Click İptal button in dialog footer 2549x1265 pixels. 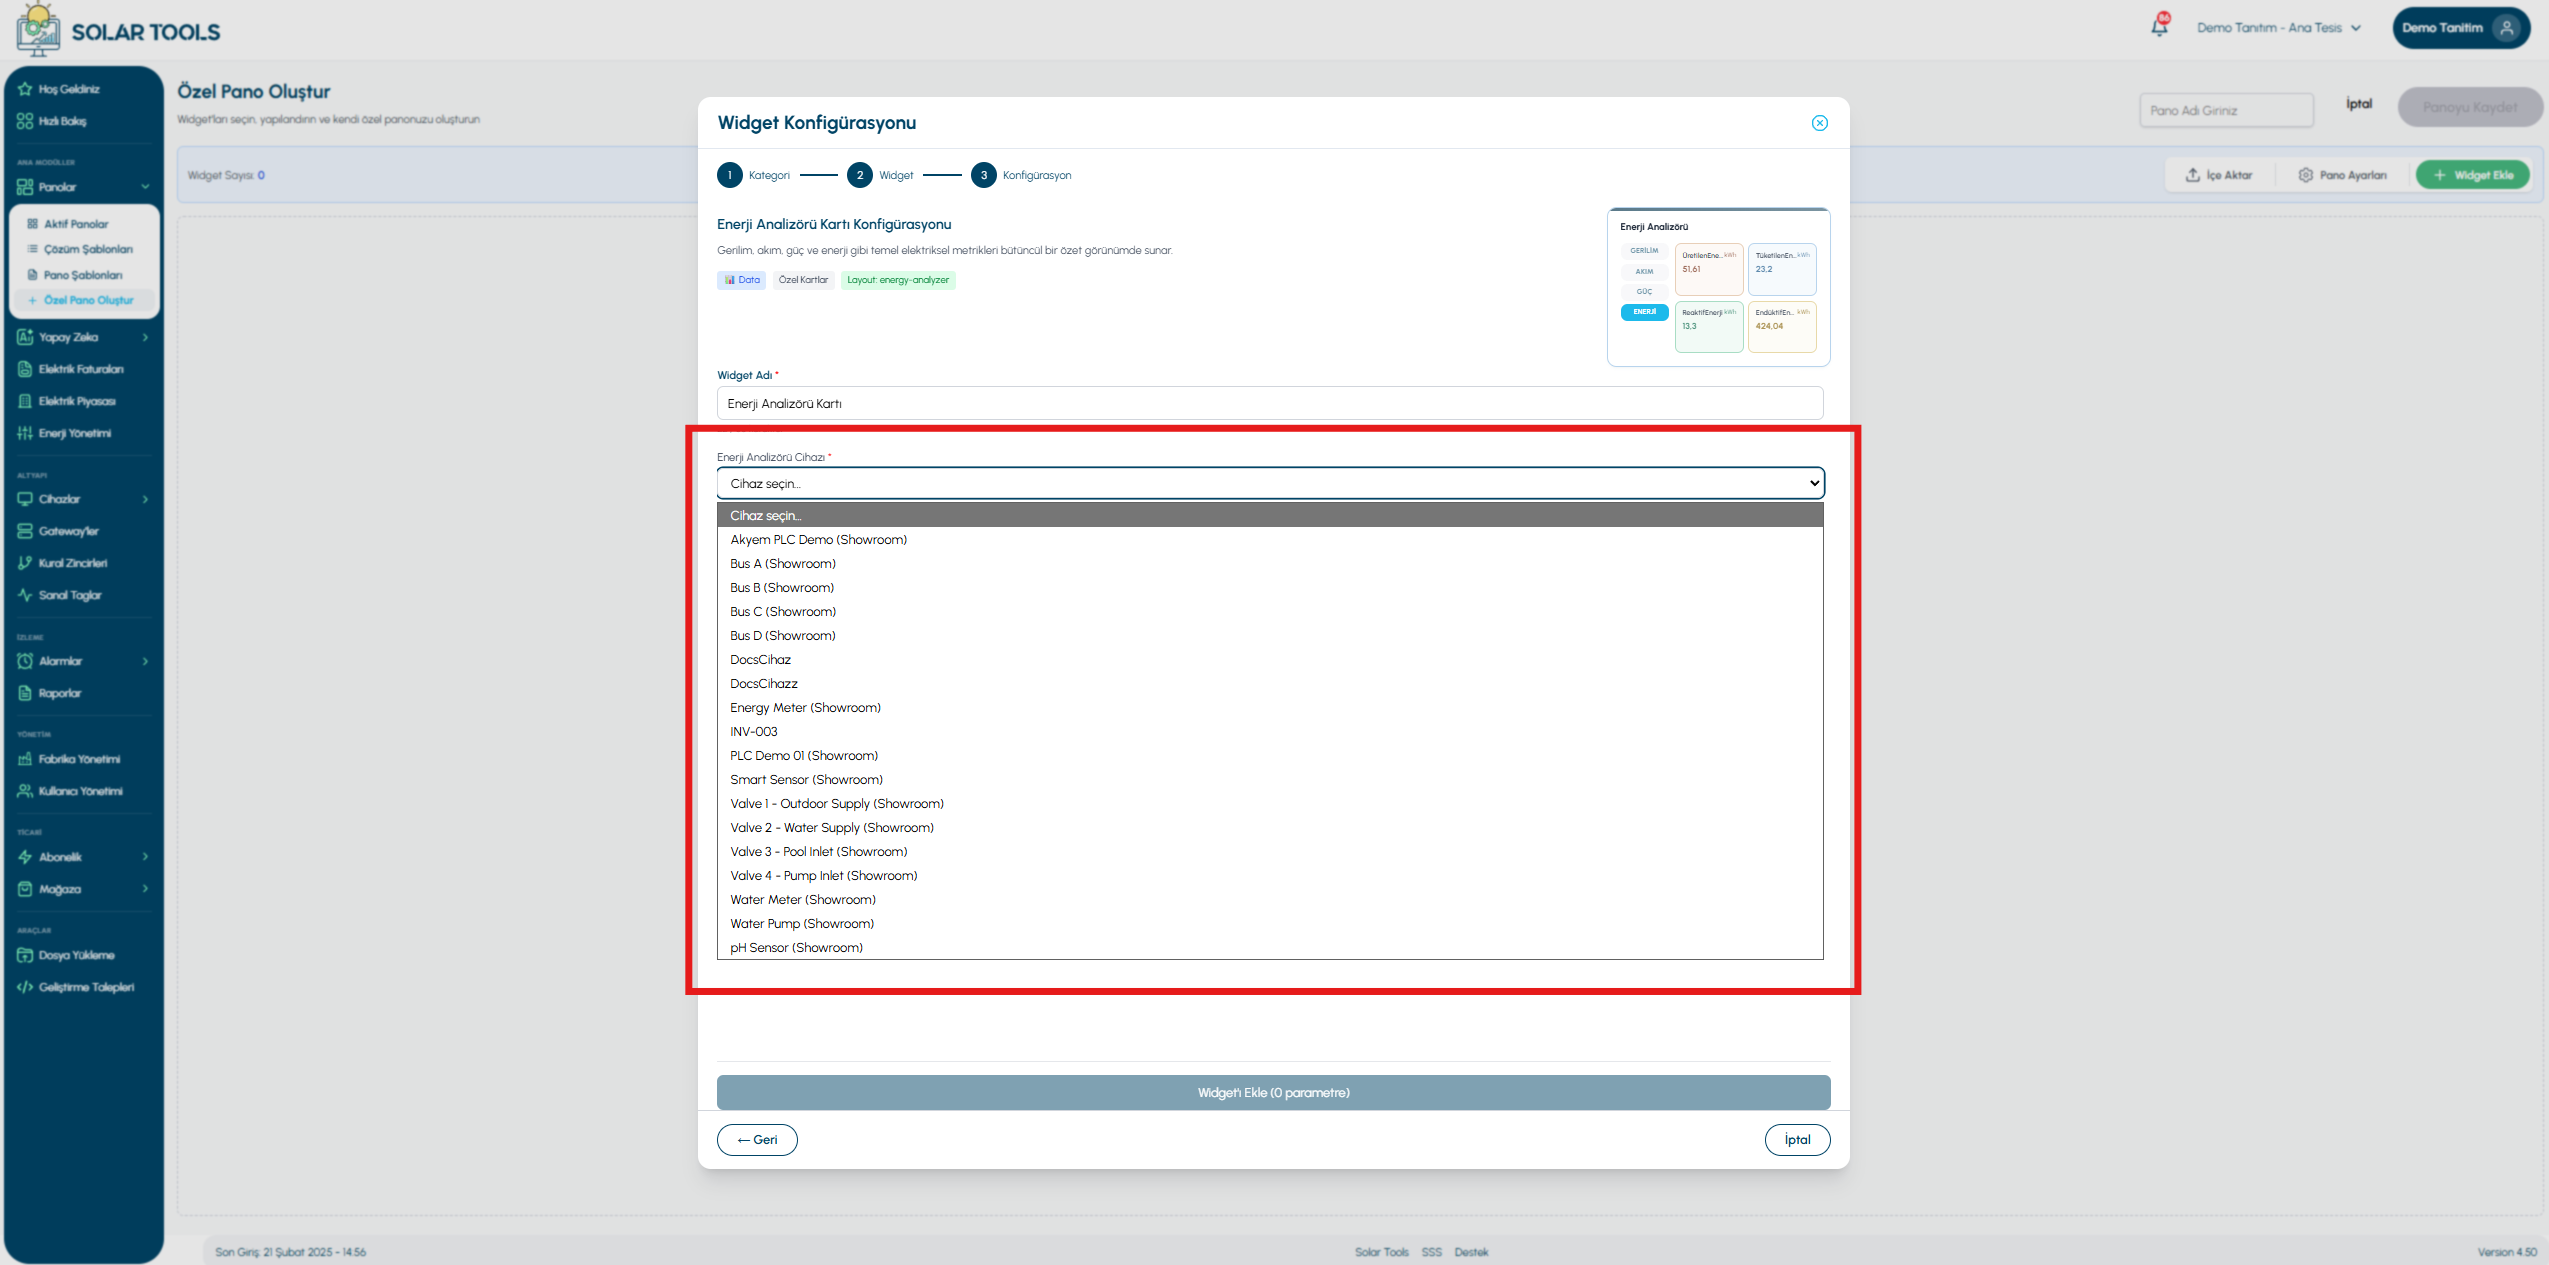(1797, 1140)
